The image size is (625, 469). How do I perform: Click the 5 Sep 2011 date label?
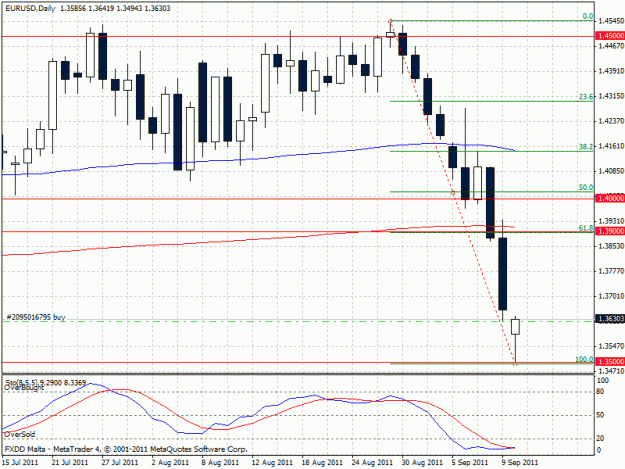pos(470,462)
